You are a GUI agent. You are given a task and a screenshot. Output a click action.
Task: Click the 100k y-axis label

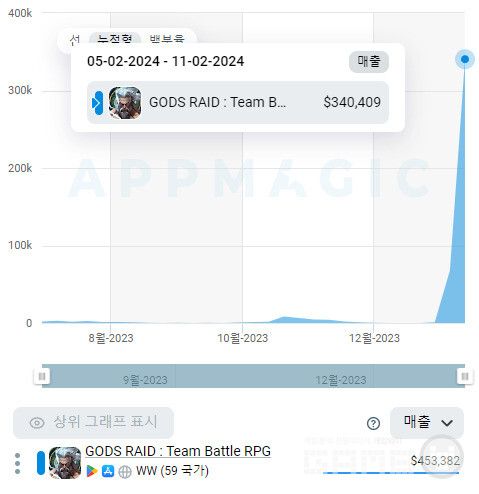(20, 245)
